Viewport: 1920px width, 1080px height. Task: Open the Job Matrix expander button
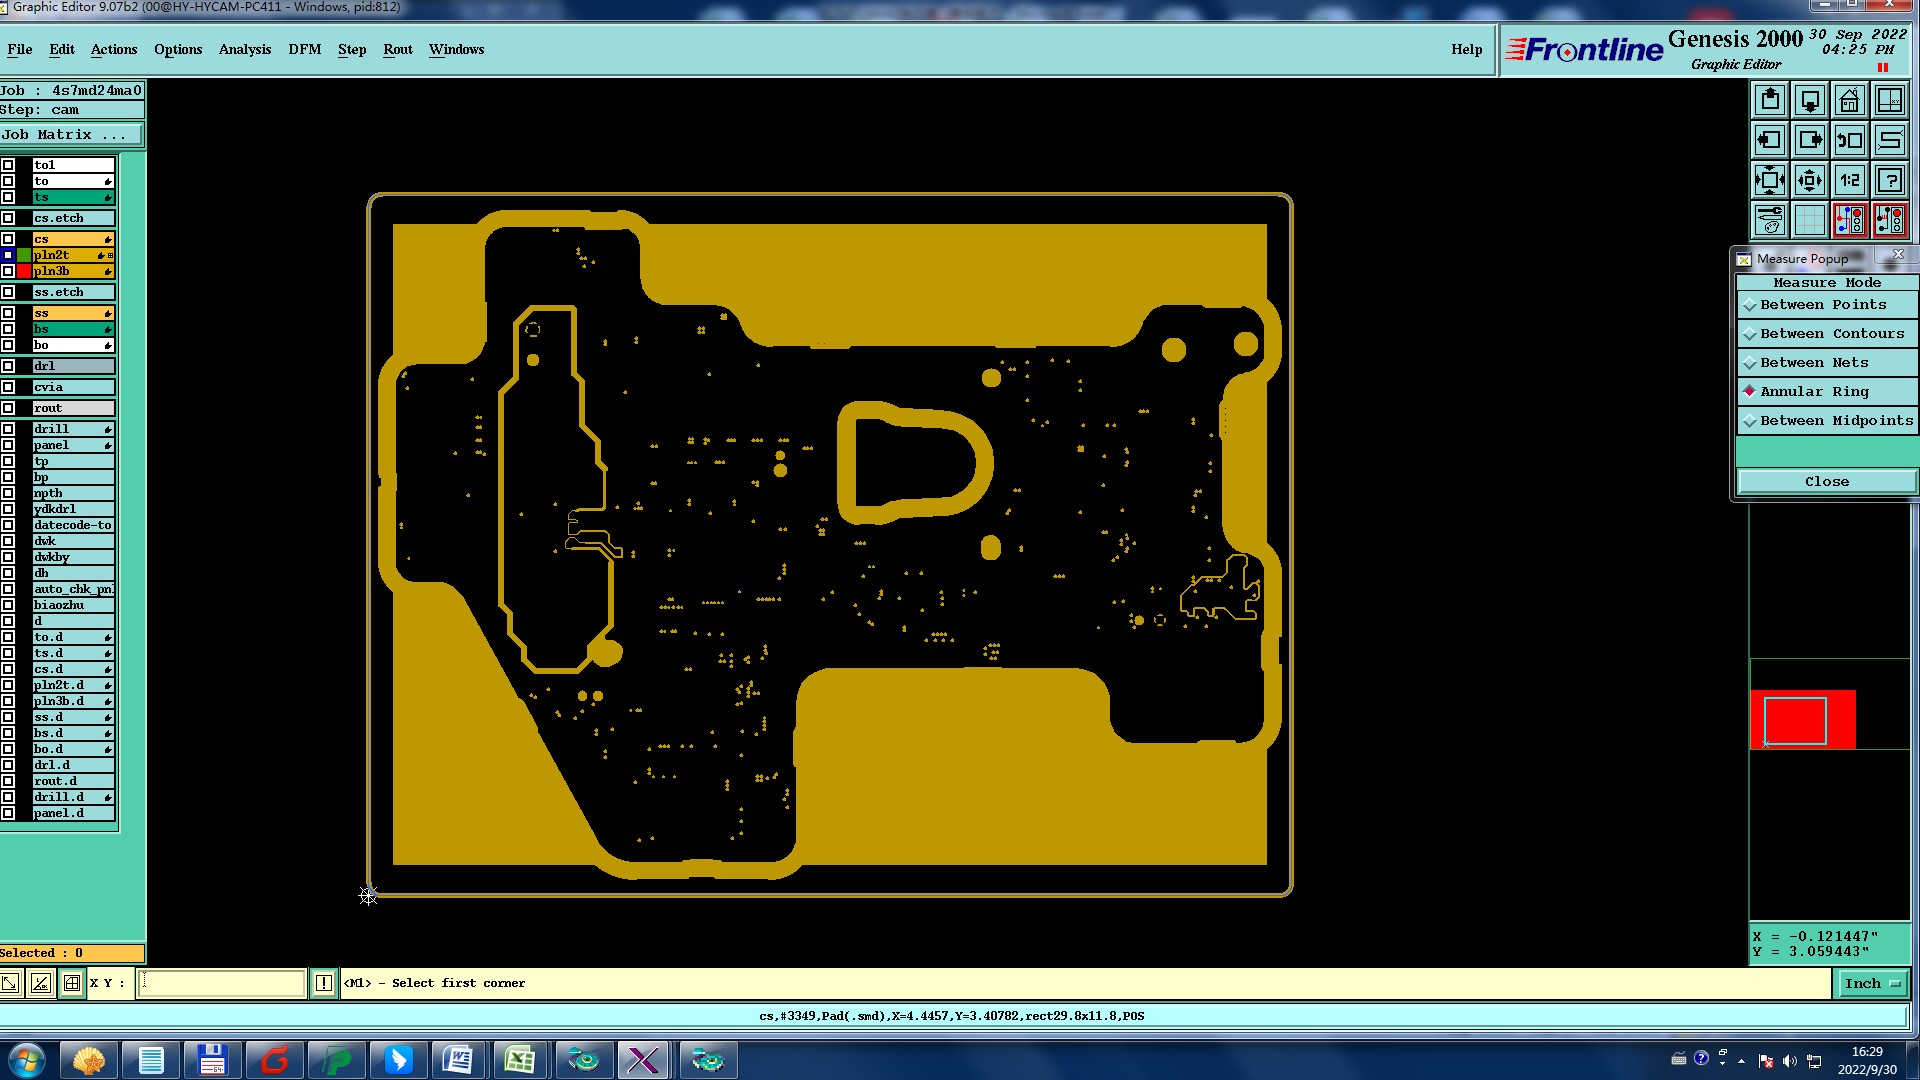[70, 135]
